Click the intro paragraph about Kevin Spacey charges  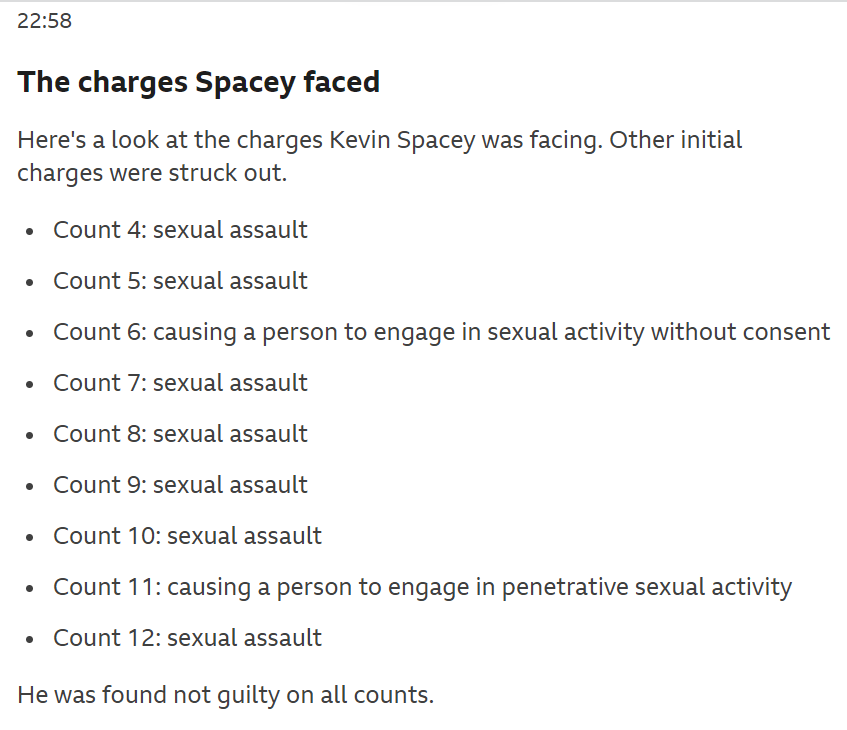(x=380, y=156)
